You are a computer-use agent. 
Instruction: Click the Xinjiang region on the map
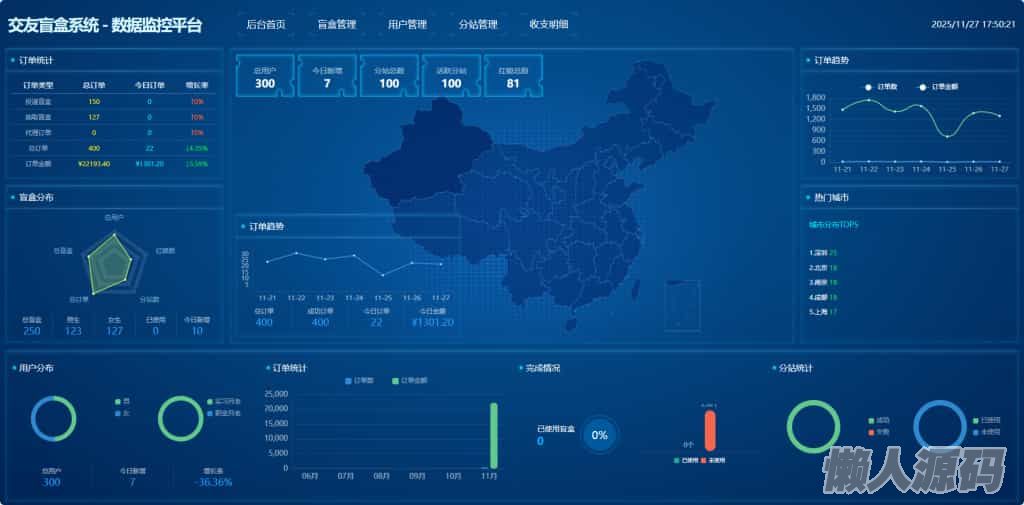tap(428, 152)
